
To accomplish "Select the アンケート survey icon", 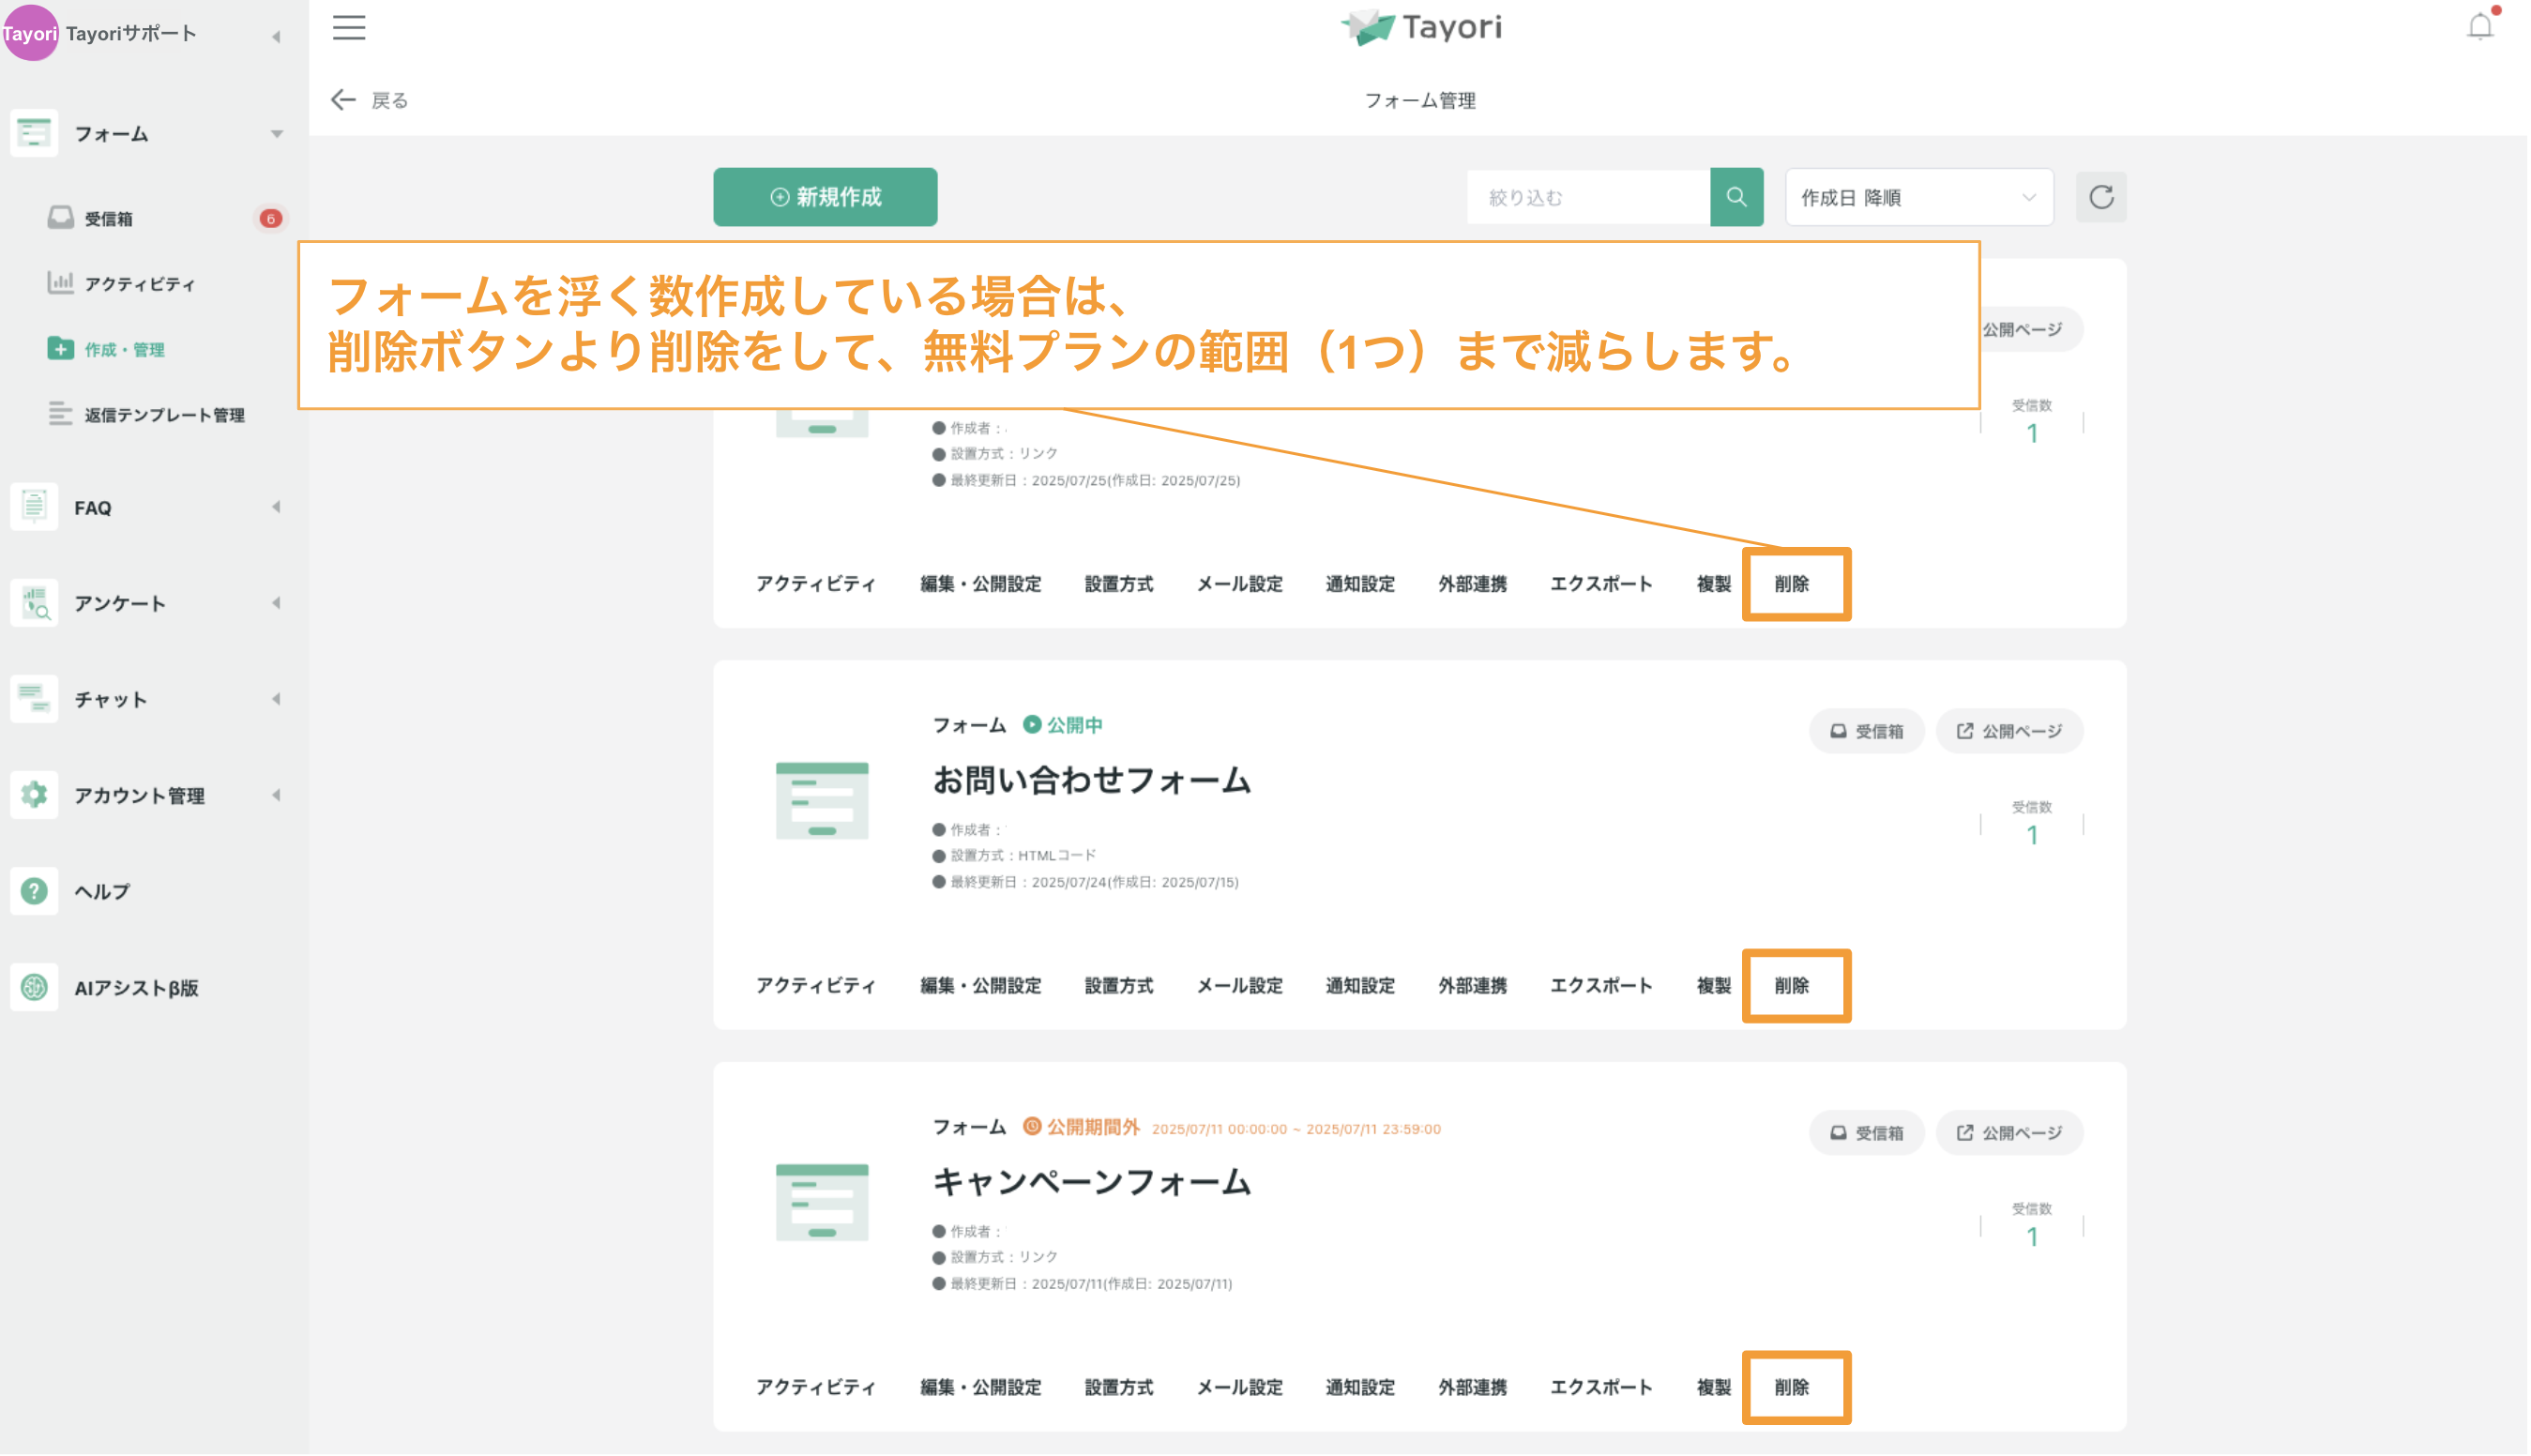I will 34,603.
